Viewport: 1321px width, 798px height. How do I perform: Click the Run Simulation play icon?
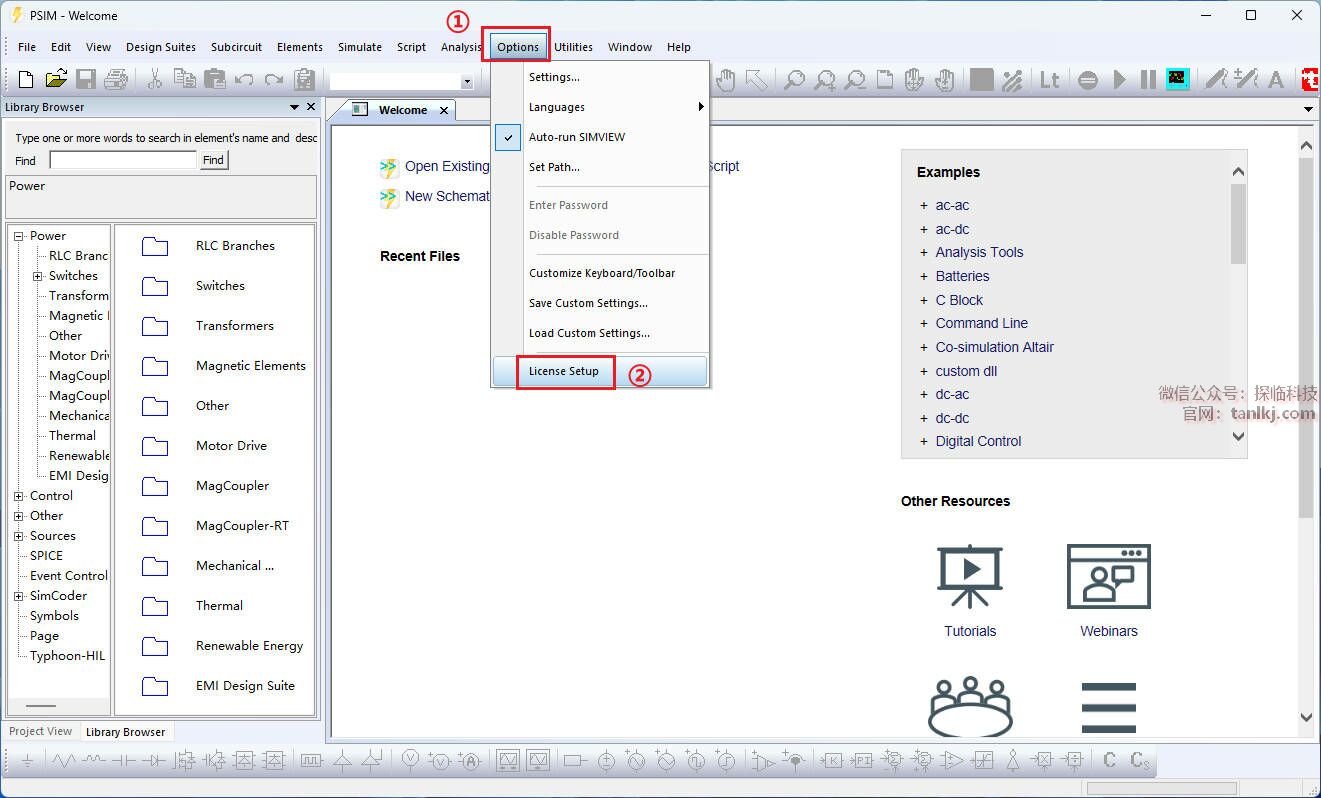point(1119,80)
